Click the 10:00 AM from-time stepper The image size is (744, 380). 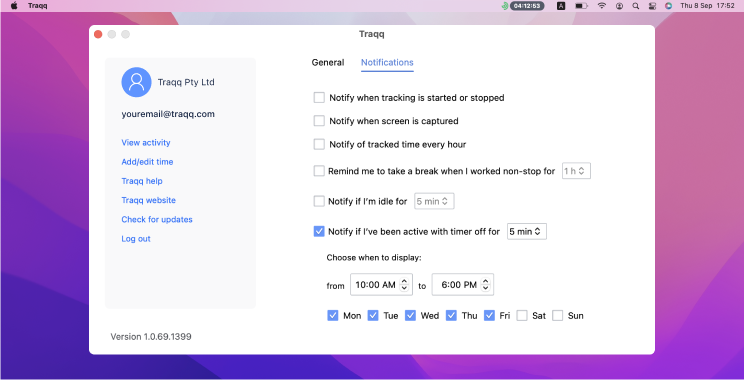coord(404,285)
